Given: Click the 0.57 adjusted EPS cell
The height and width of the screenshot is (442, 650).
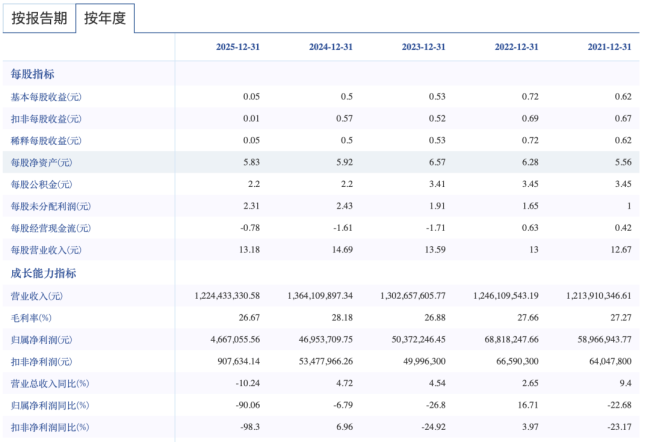Looking at the screenshot, I should coord(344,119).
